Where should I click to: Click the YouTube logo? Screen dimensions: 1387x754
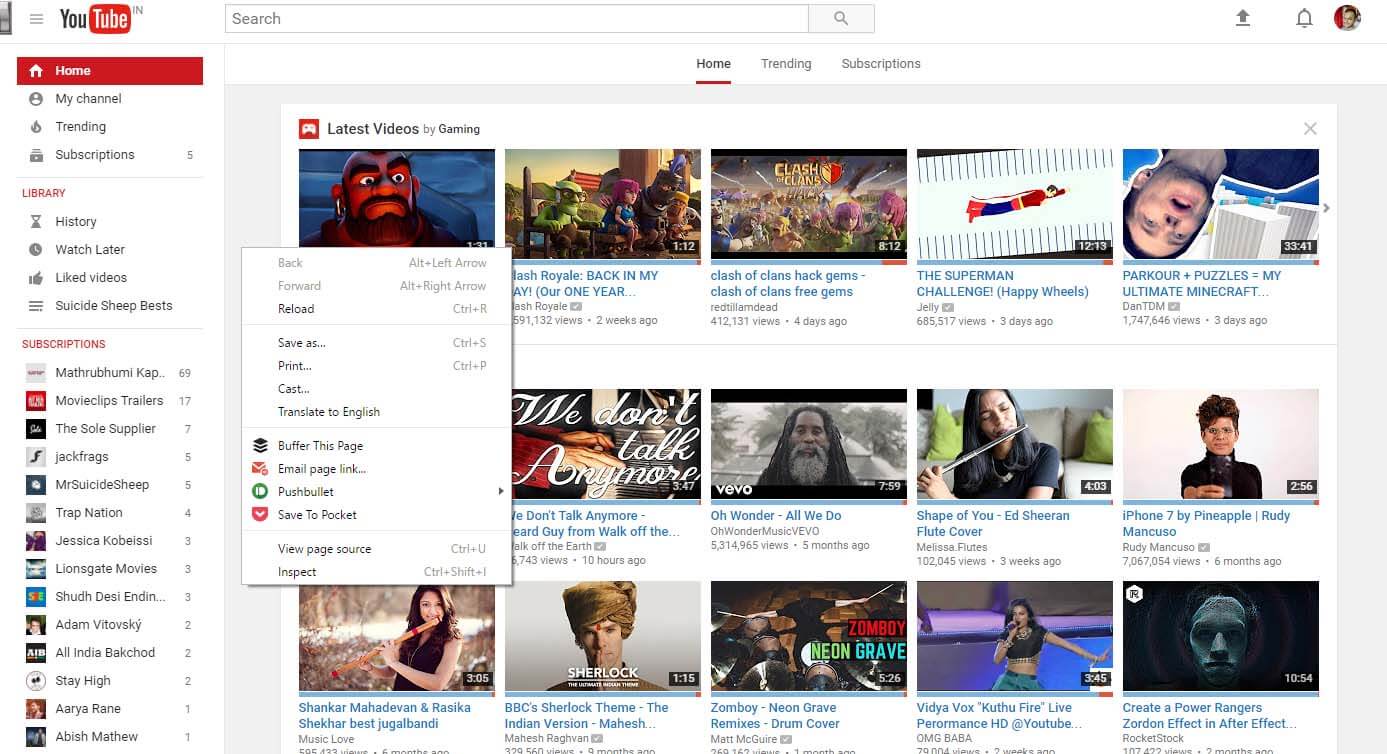click(95, 19)
